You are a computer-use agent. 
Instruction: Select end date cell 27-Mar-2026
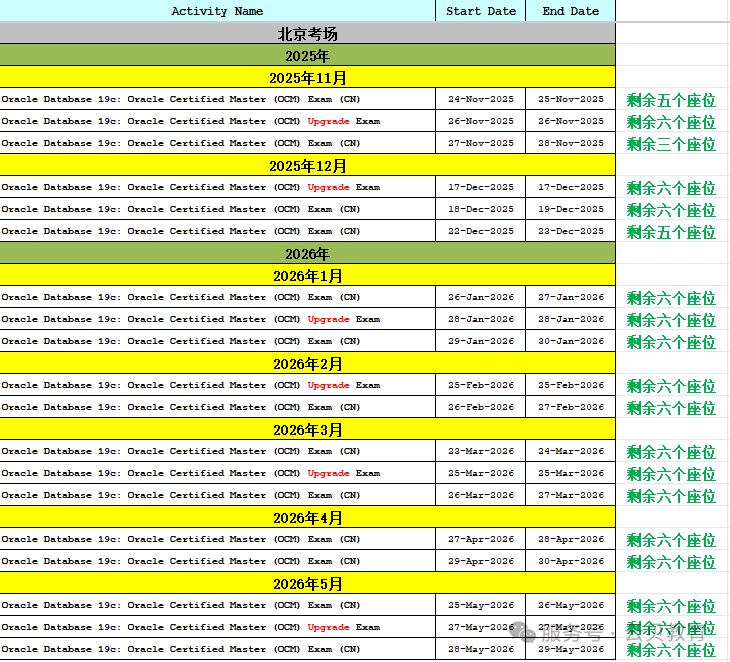coord(570,495)
